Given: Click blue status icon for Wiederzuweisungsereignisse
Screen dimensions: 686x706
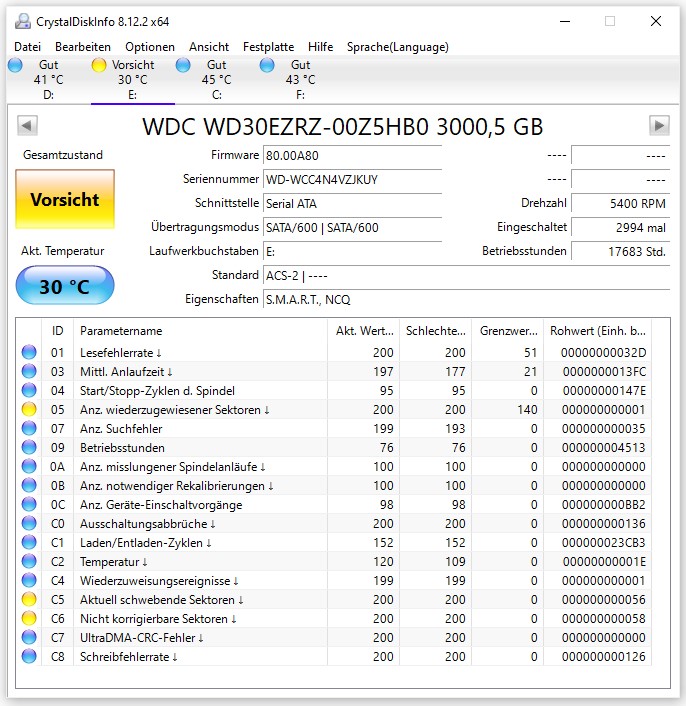Looking at the screenshot, I should coord(29,580).
